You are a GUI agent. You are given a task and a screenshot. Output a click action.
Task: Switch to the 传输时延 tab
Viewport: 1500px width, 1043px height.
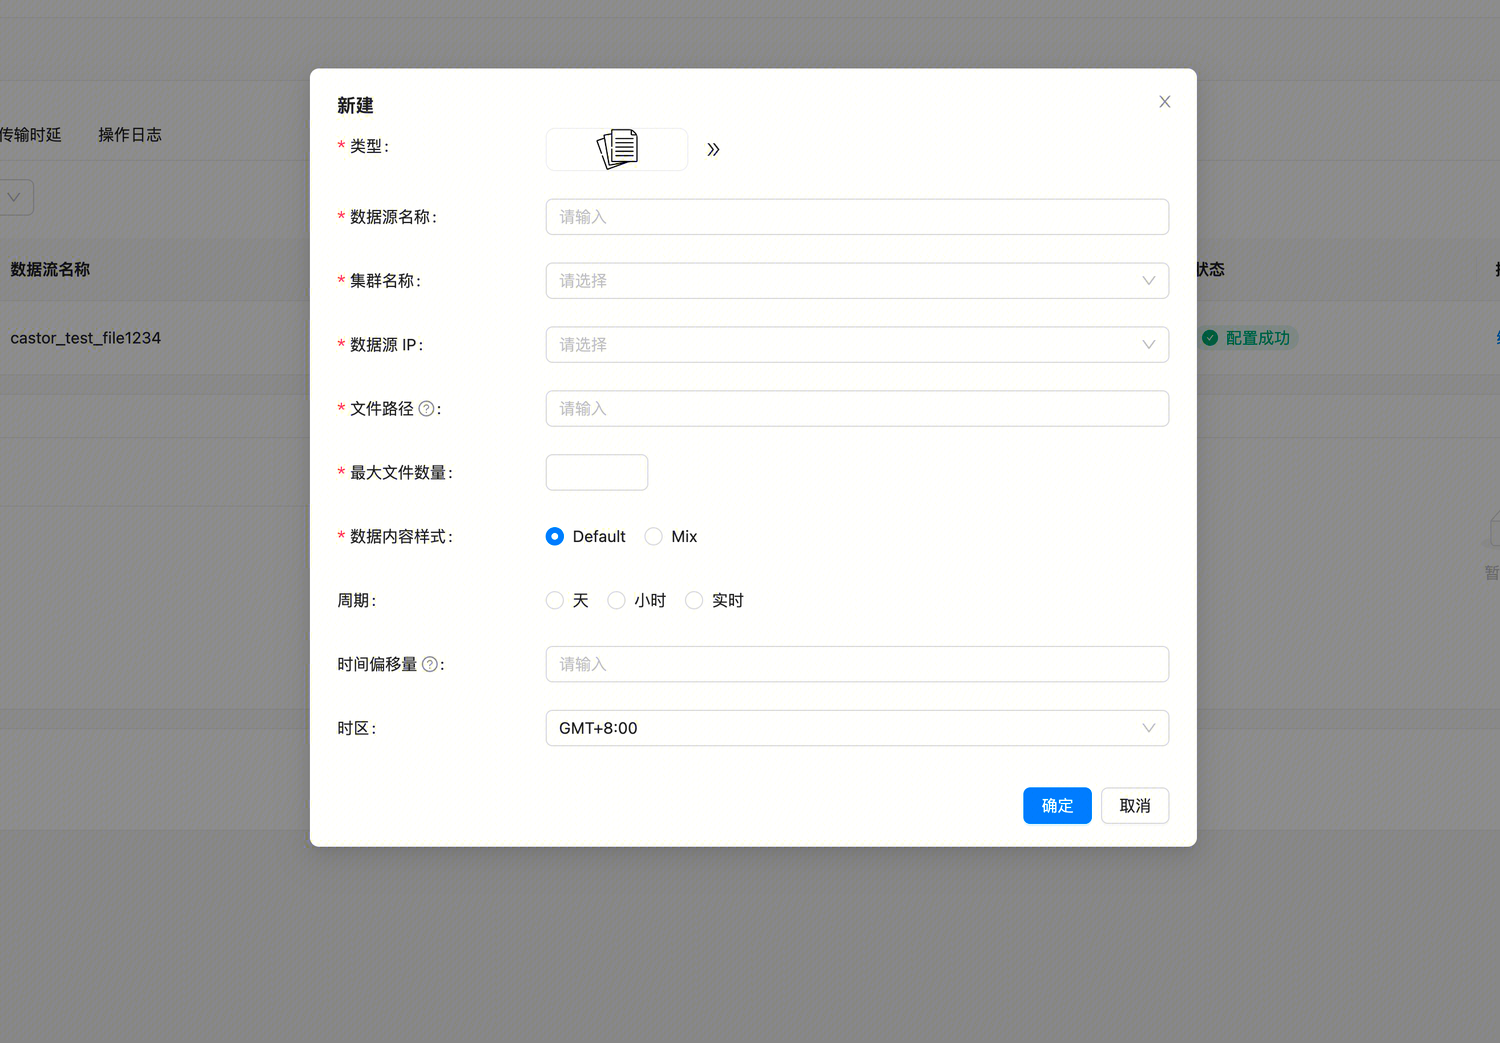[30, 135]
